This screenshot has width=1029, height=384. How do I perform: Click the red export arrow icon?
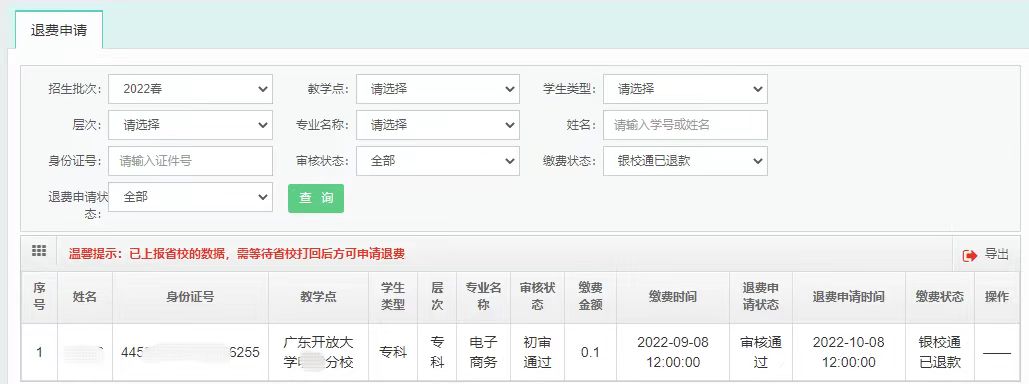click(970, 255)
